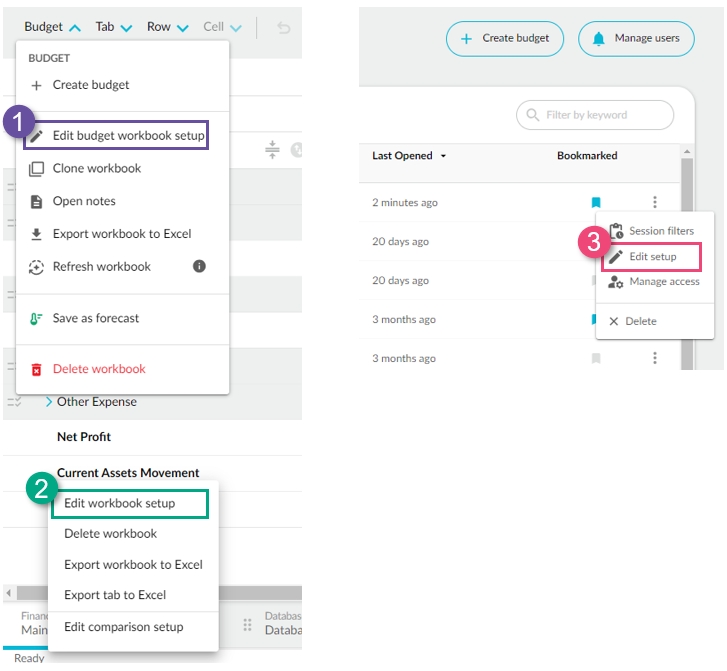The height and width of the screenshot is (671, 727).
Task: Expand the Other Expense row
Action: point(49,402)
